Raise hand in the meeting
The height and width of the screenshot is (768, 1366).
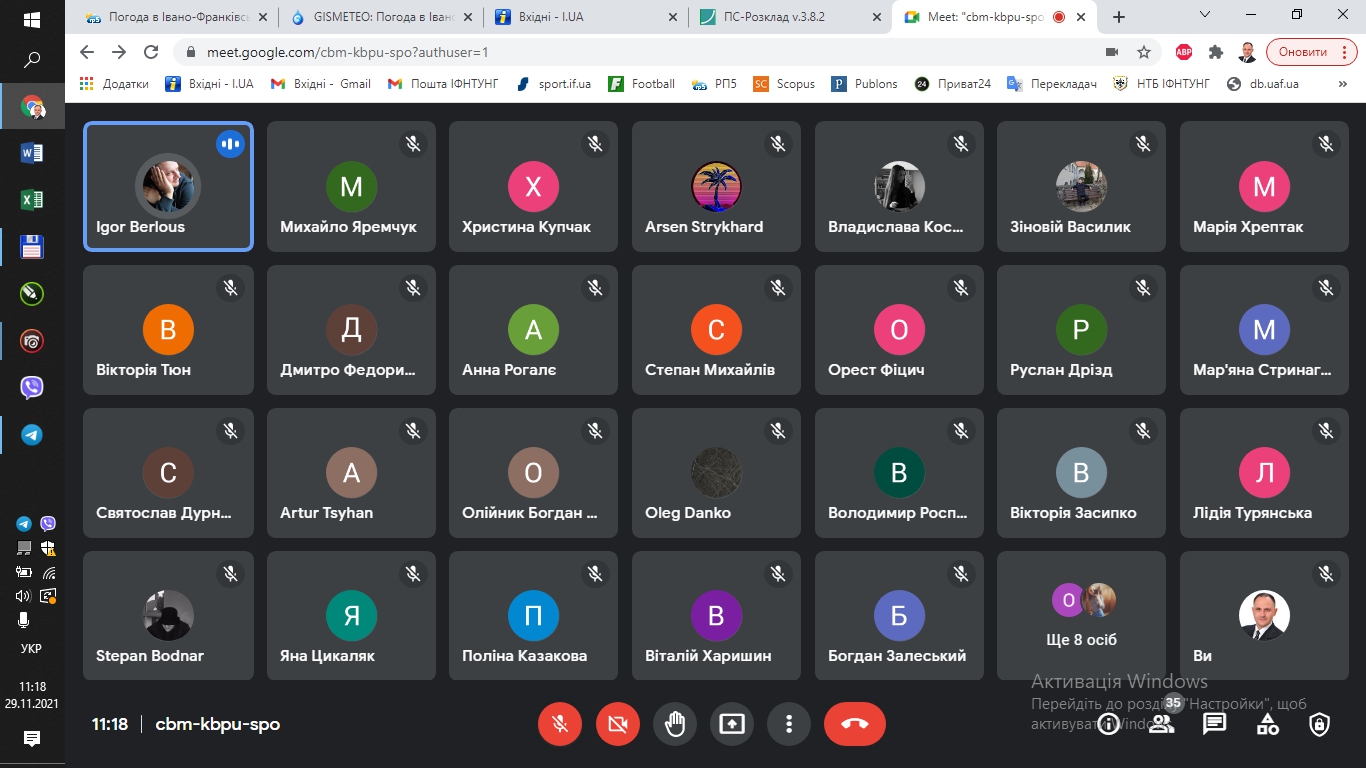(675, 724)
